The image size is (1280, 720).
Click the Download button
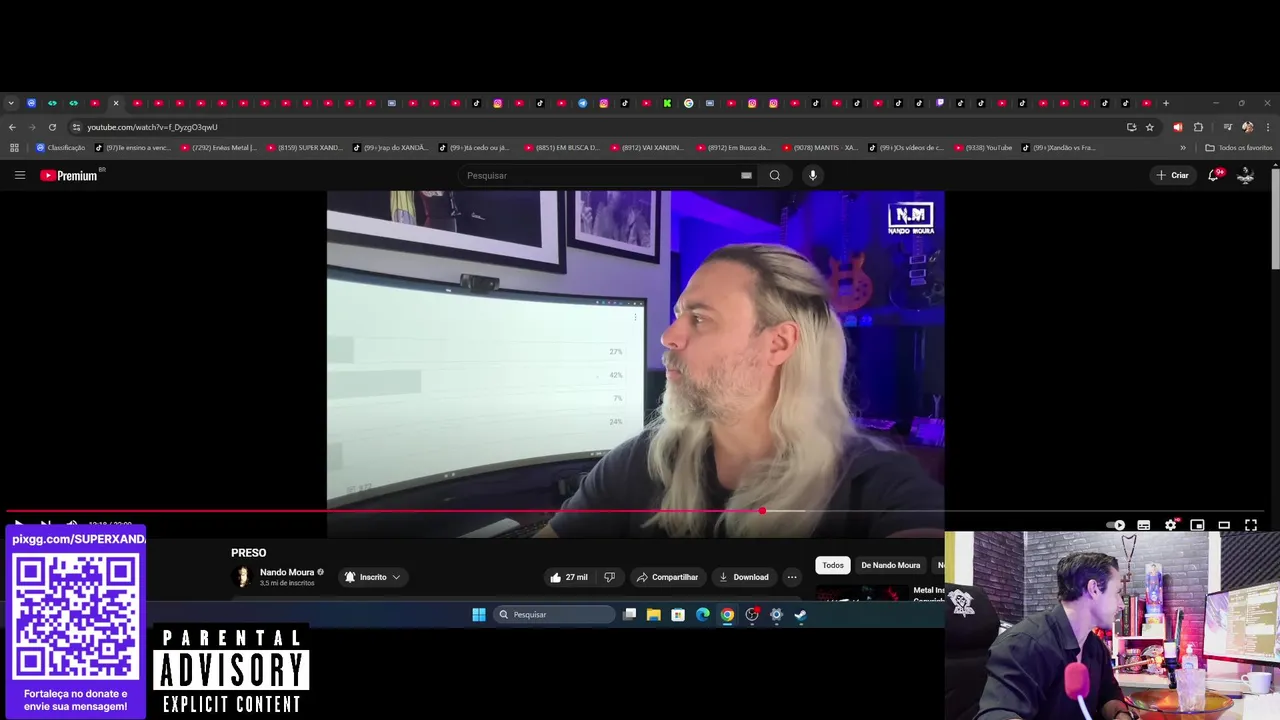[743, 577]
